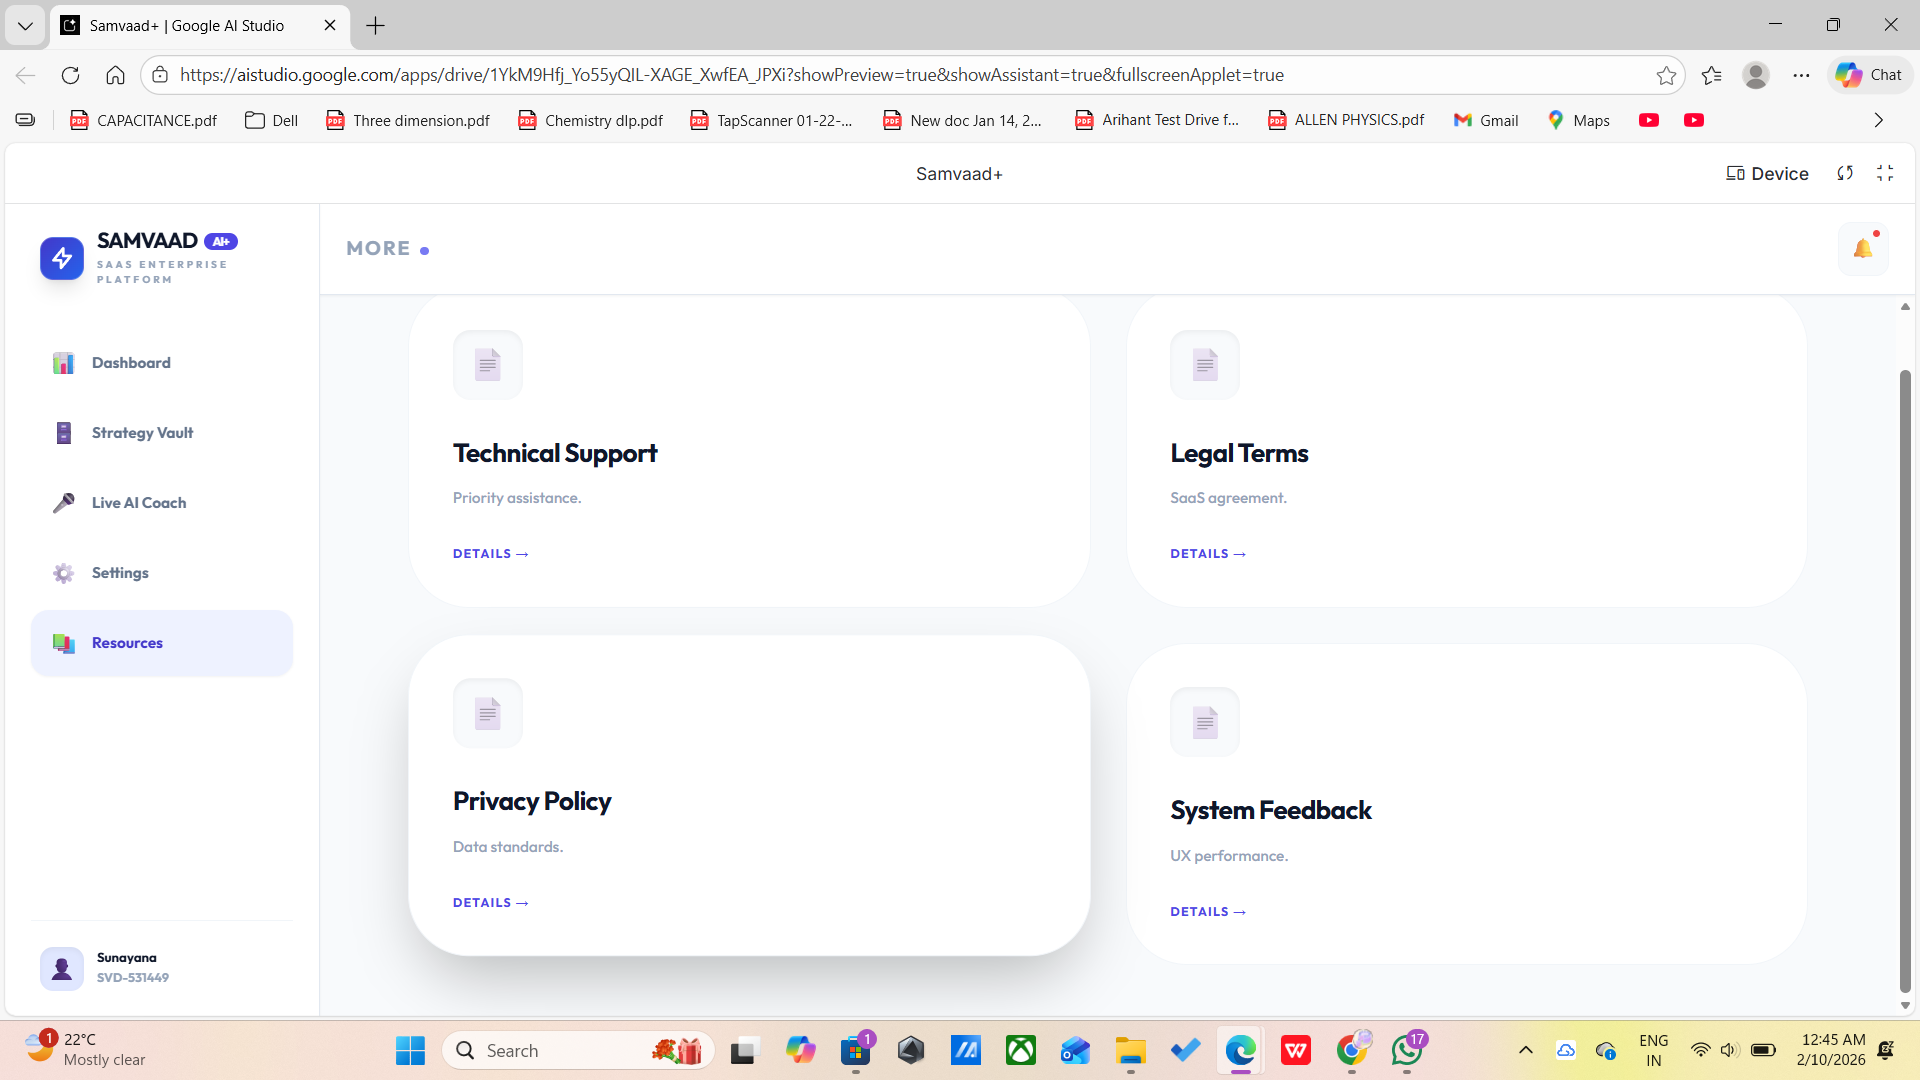
Task: Bookmark this page with the star icon
Action: [x=1666, y=75]
